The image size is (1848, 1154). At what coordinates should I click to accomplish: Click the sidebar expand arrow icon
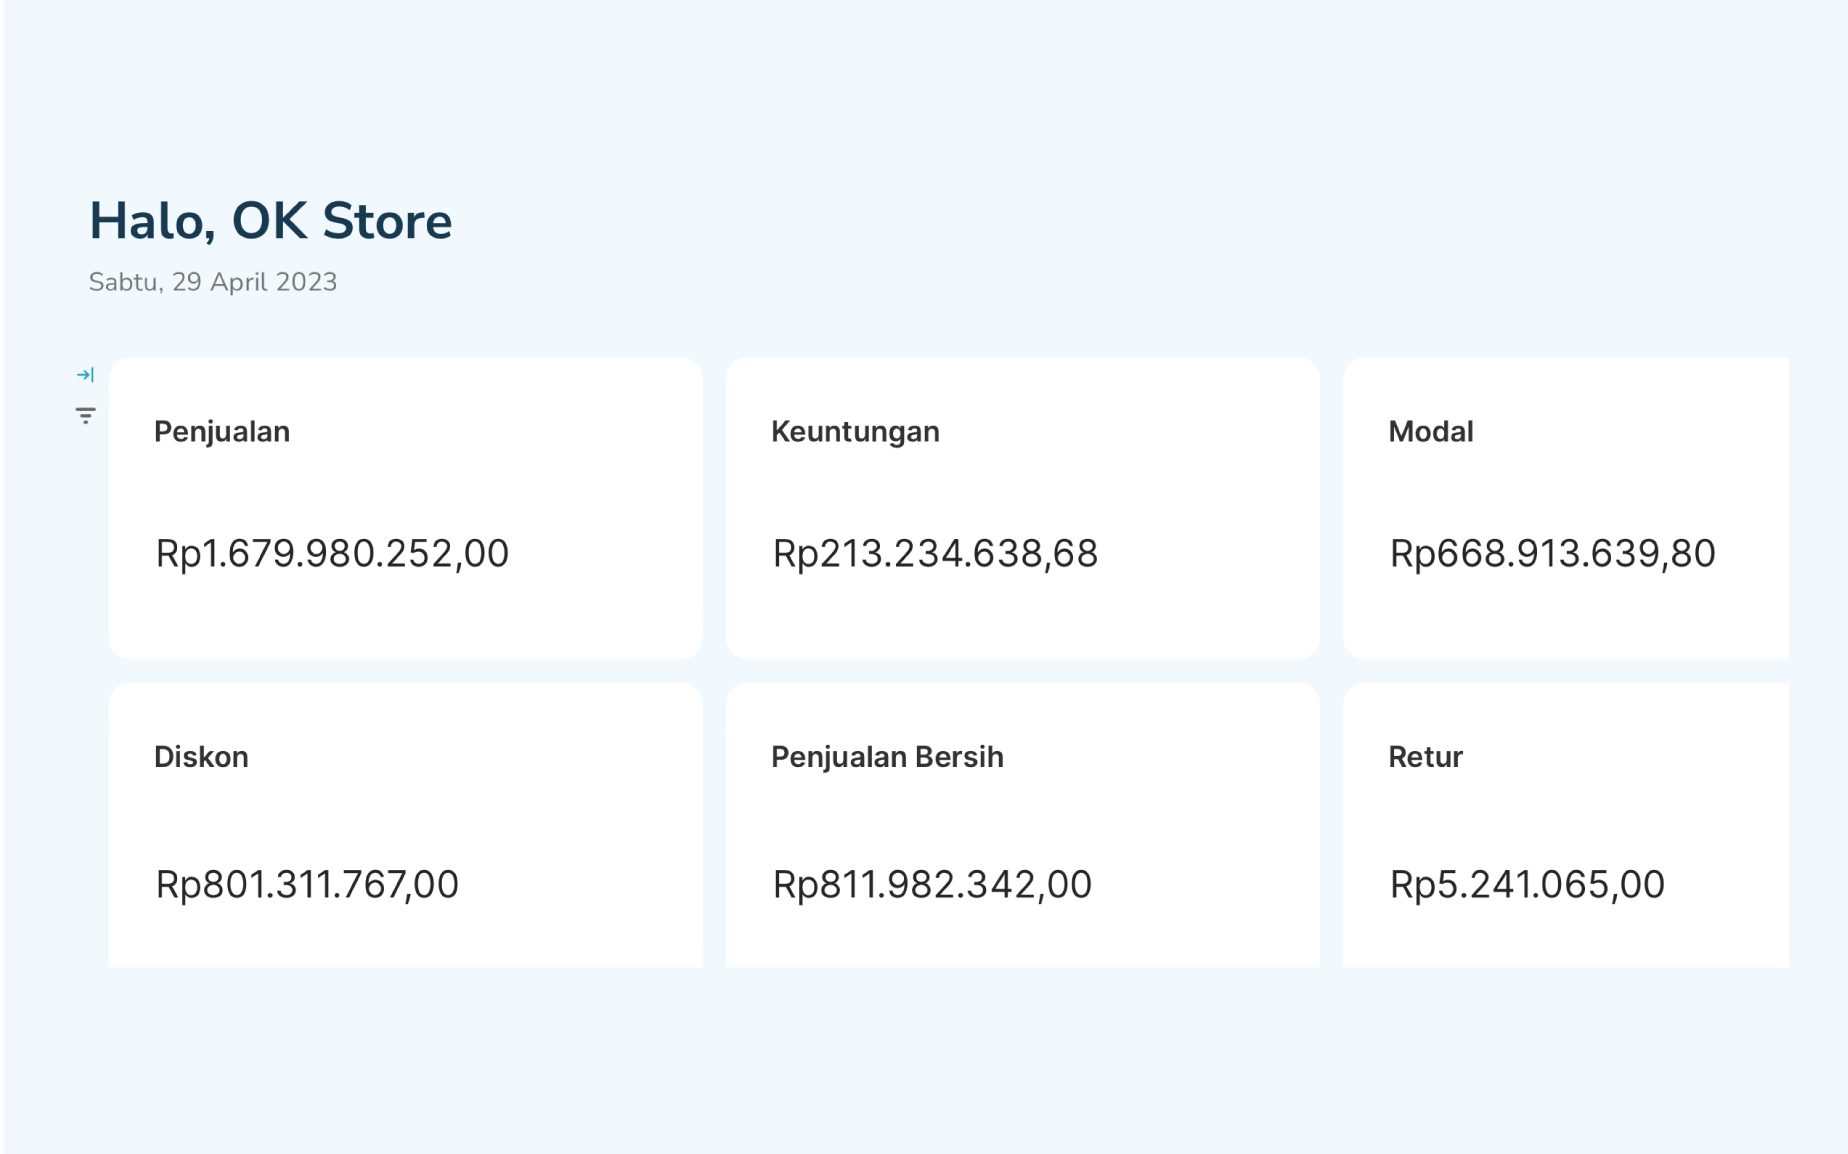(85, 374)
